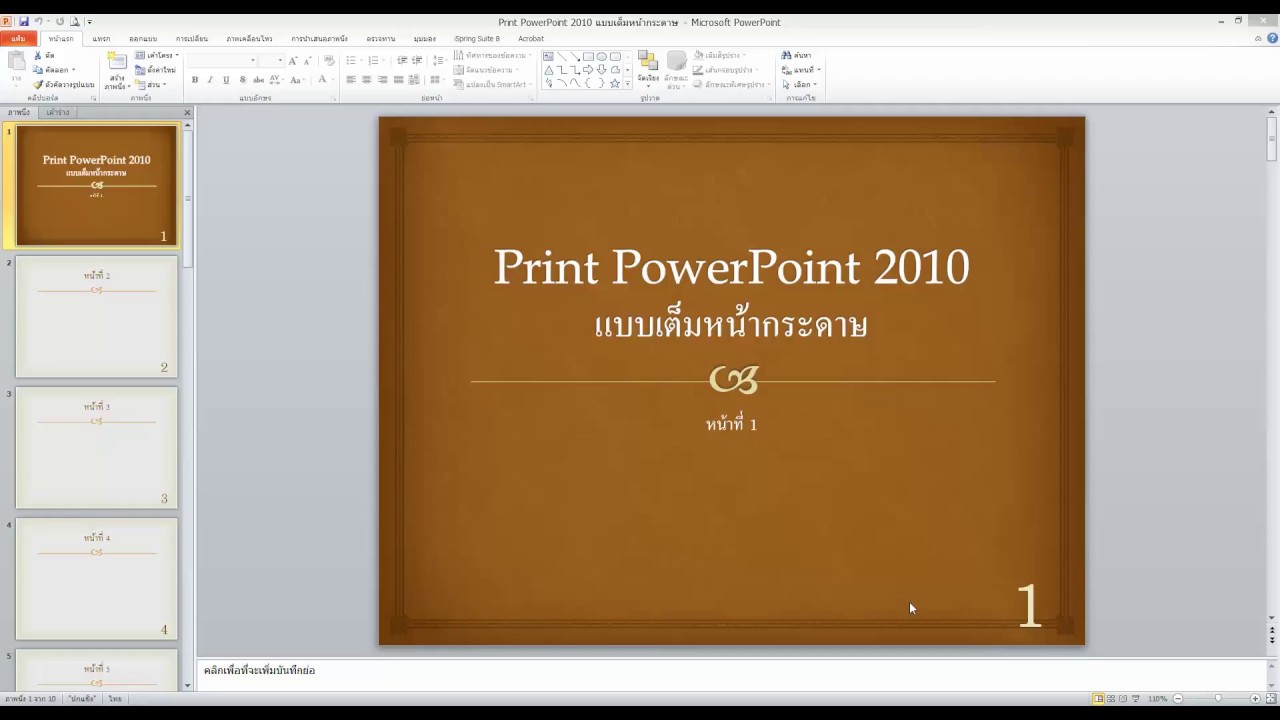1280x720 pixels.
Task: Click zoom in plus button
Action: [x=1255, y=698]
